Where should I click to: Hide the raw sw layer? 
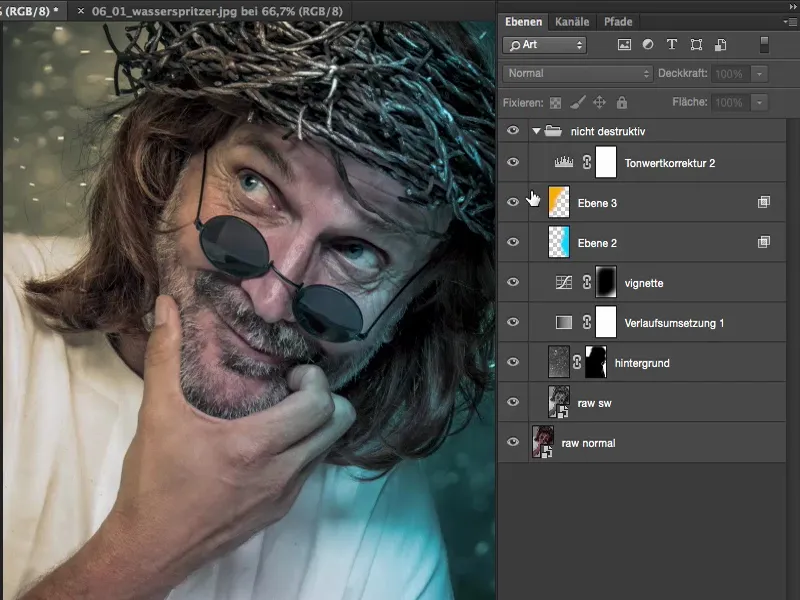tap(513, 402)
